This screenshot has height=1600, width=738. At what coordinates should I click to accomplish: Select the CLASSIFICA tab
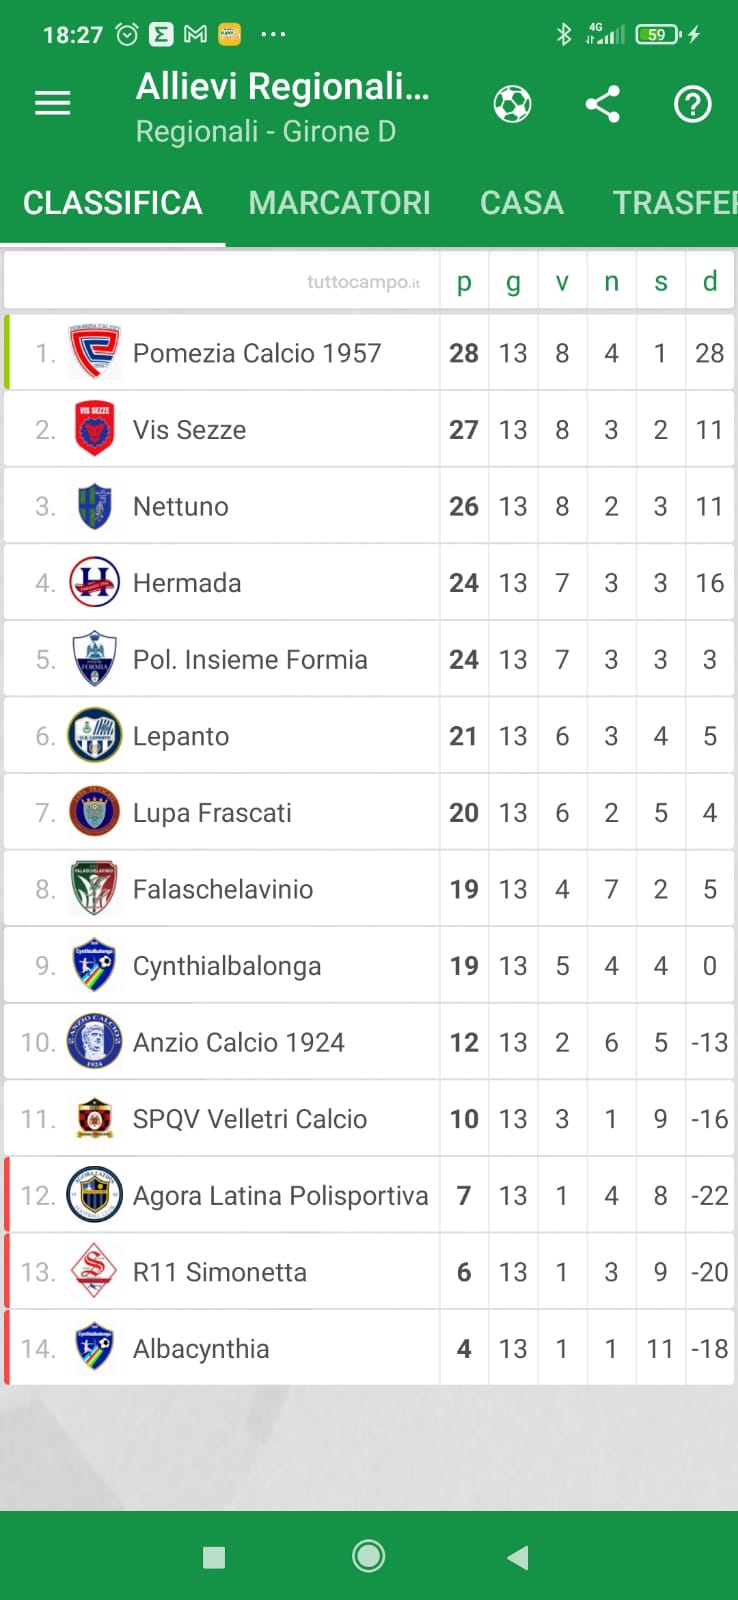(x=112, y=203)
